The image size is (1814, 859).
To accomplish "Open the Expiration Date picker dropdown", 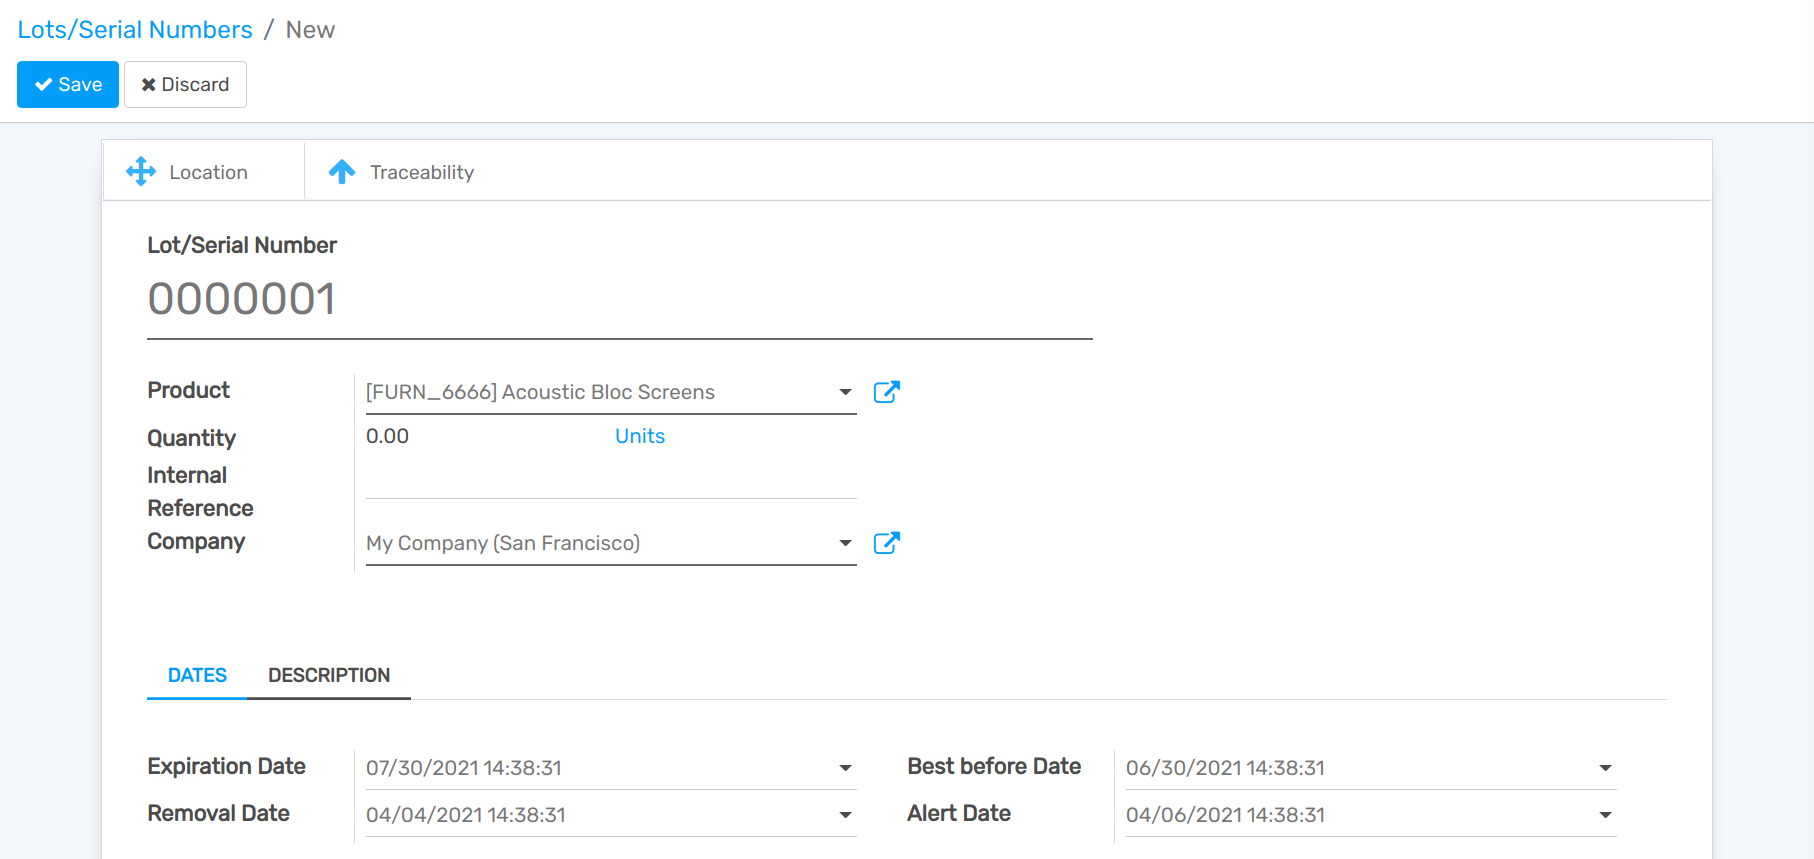I will click(845, 768).
